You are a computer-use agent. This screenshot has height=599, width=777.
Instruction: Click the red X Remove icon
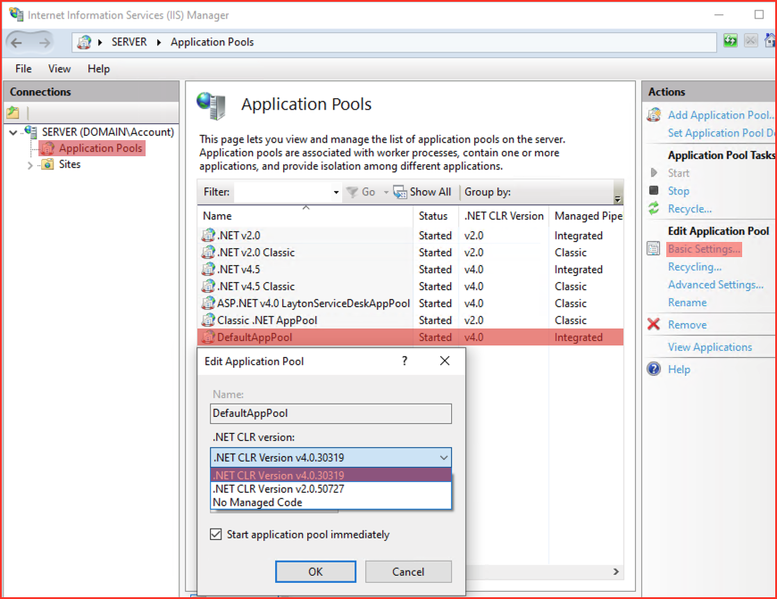tap(654, 324)
